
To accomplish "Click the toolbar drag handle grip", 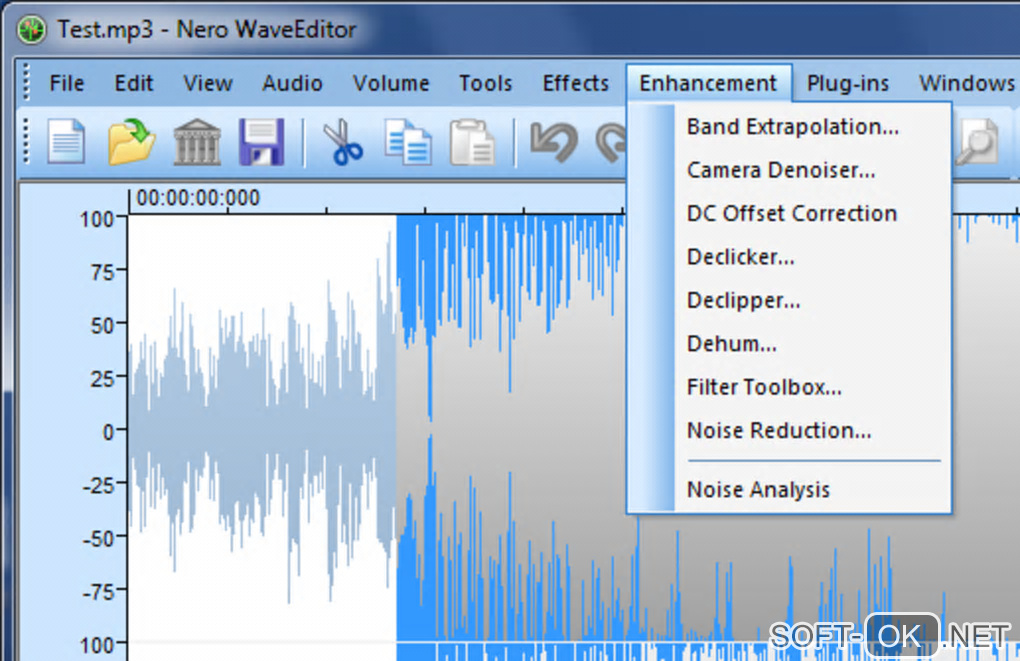I will click(26, 141).
